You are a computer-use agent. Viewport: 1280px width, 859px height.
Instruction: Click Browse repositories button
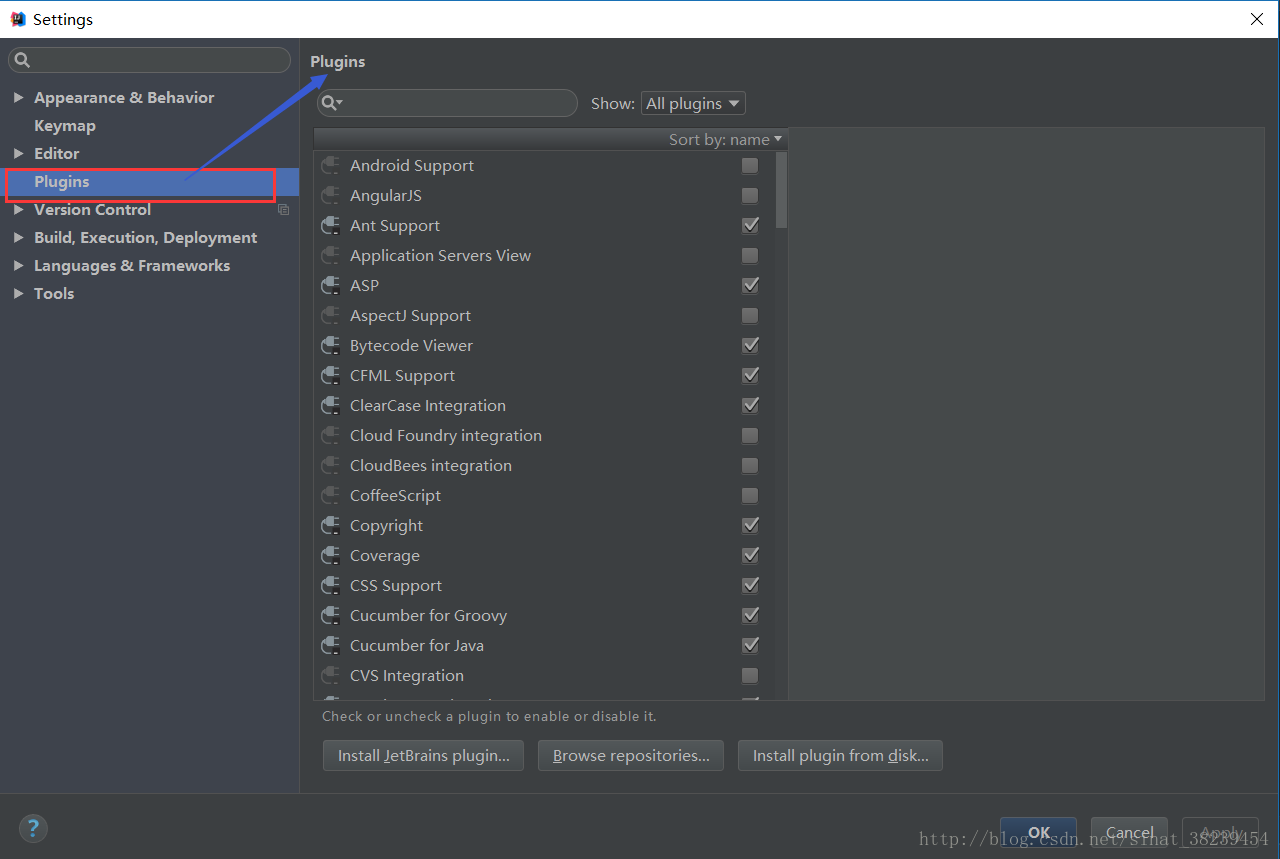(631, 756)
